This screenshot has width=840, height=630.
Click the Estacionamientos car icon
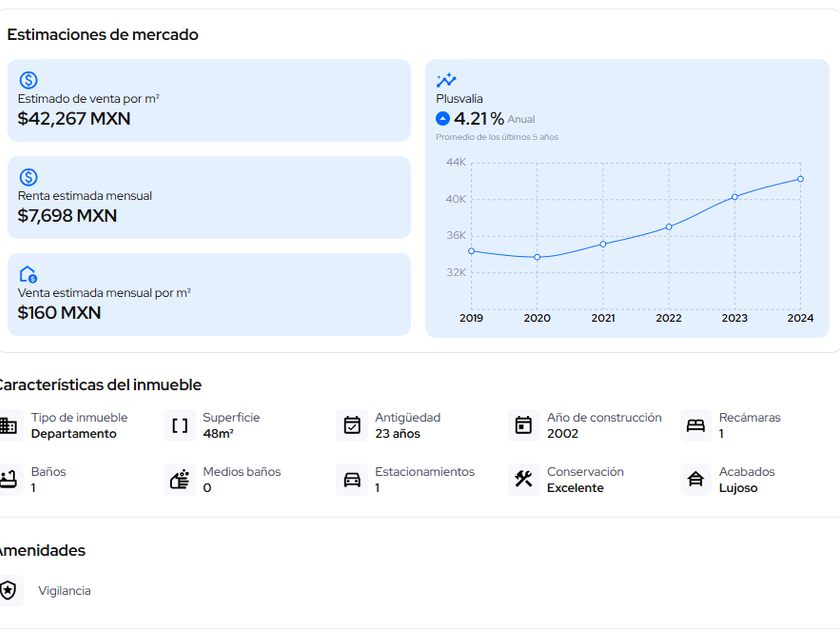pos(352,480)
